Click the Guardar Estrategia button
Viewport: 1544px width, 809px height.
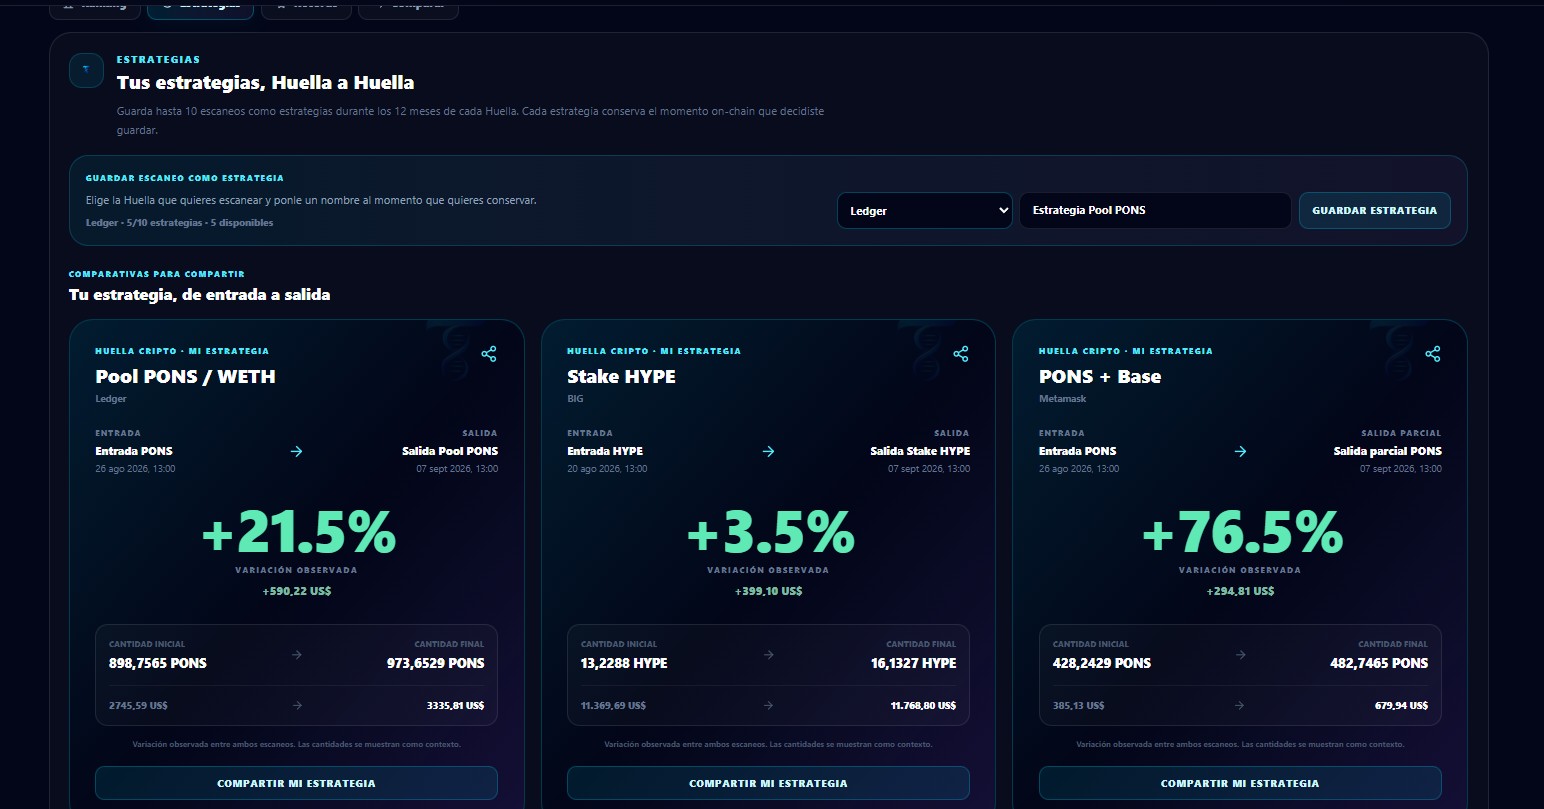click(x=1375, y=211)
